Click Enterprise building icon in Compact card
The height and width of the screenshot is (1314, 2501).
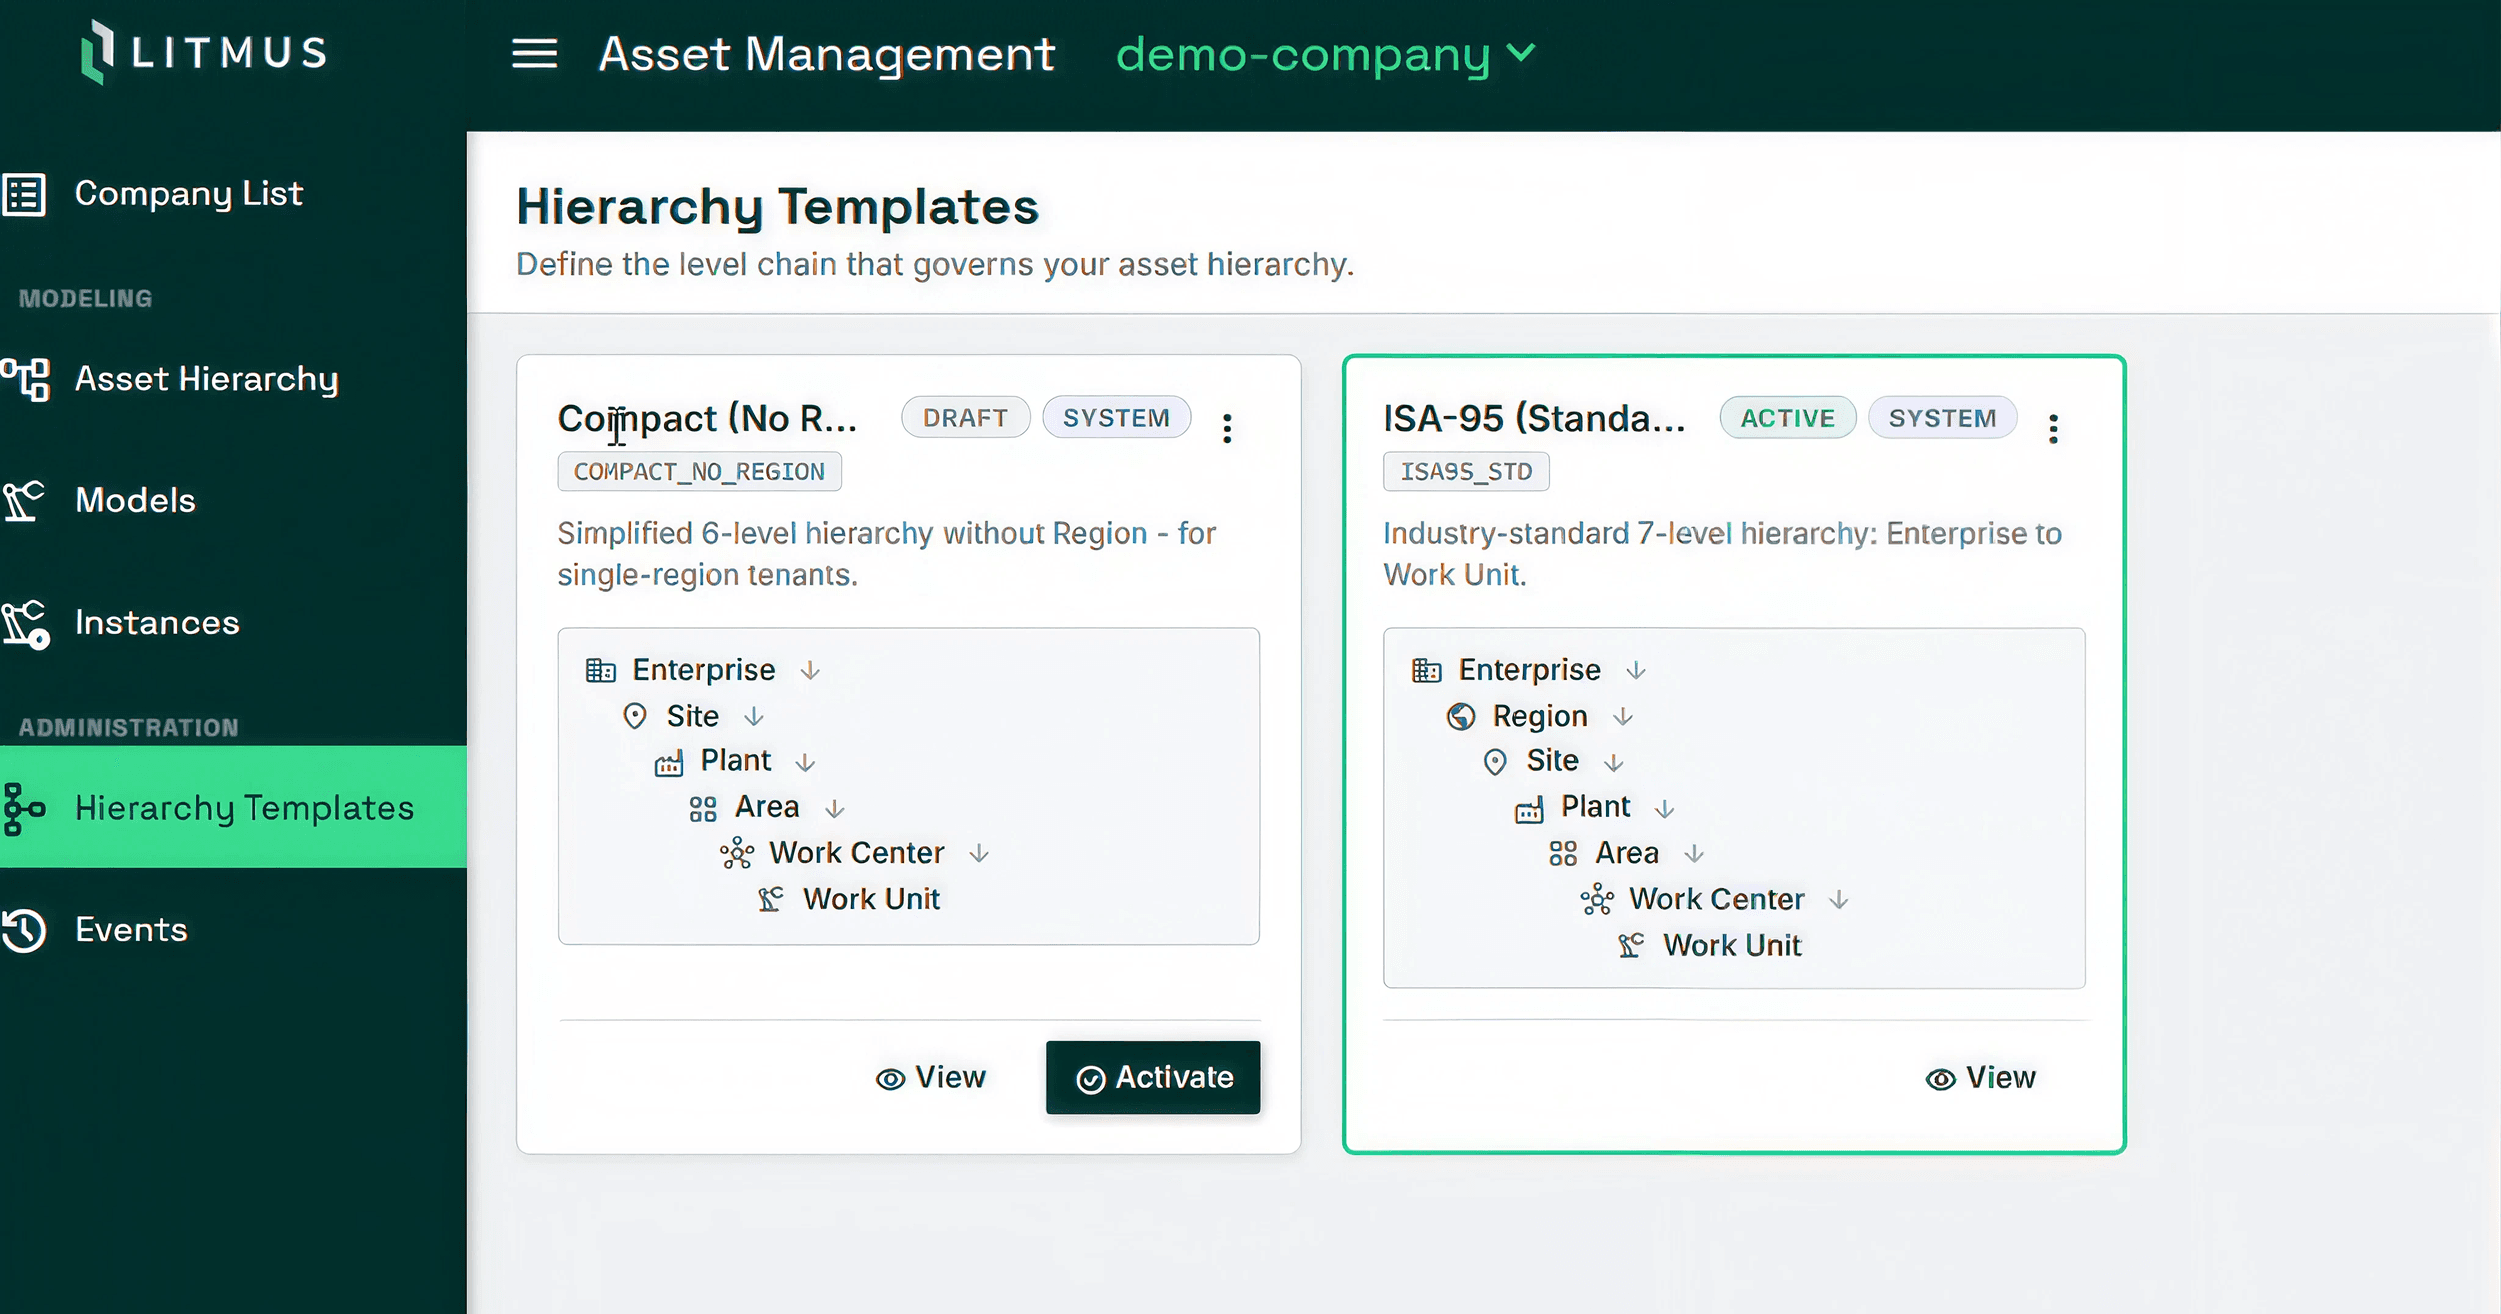pos(600,671)
